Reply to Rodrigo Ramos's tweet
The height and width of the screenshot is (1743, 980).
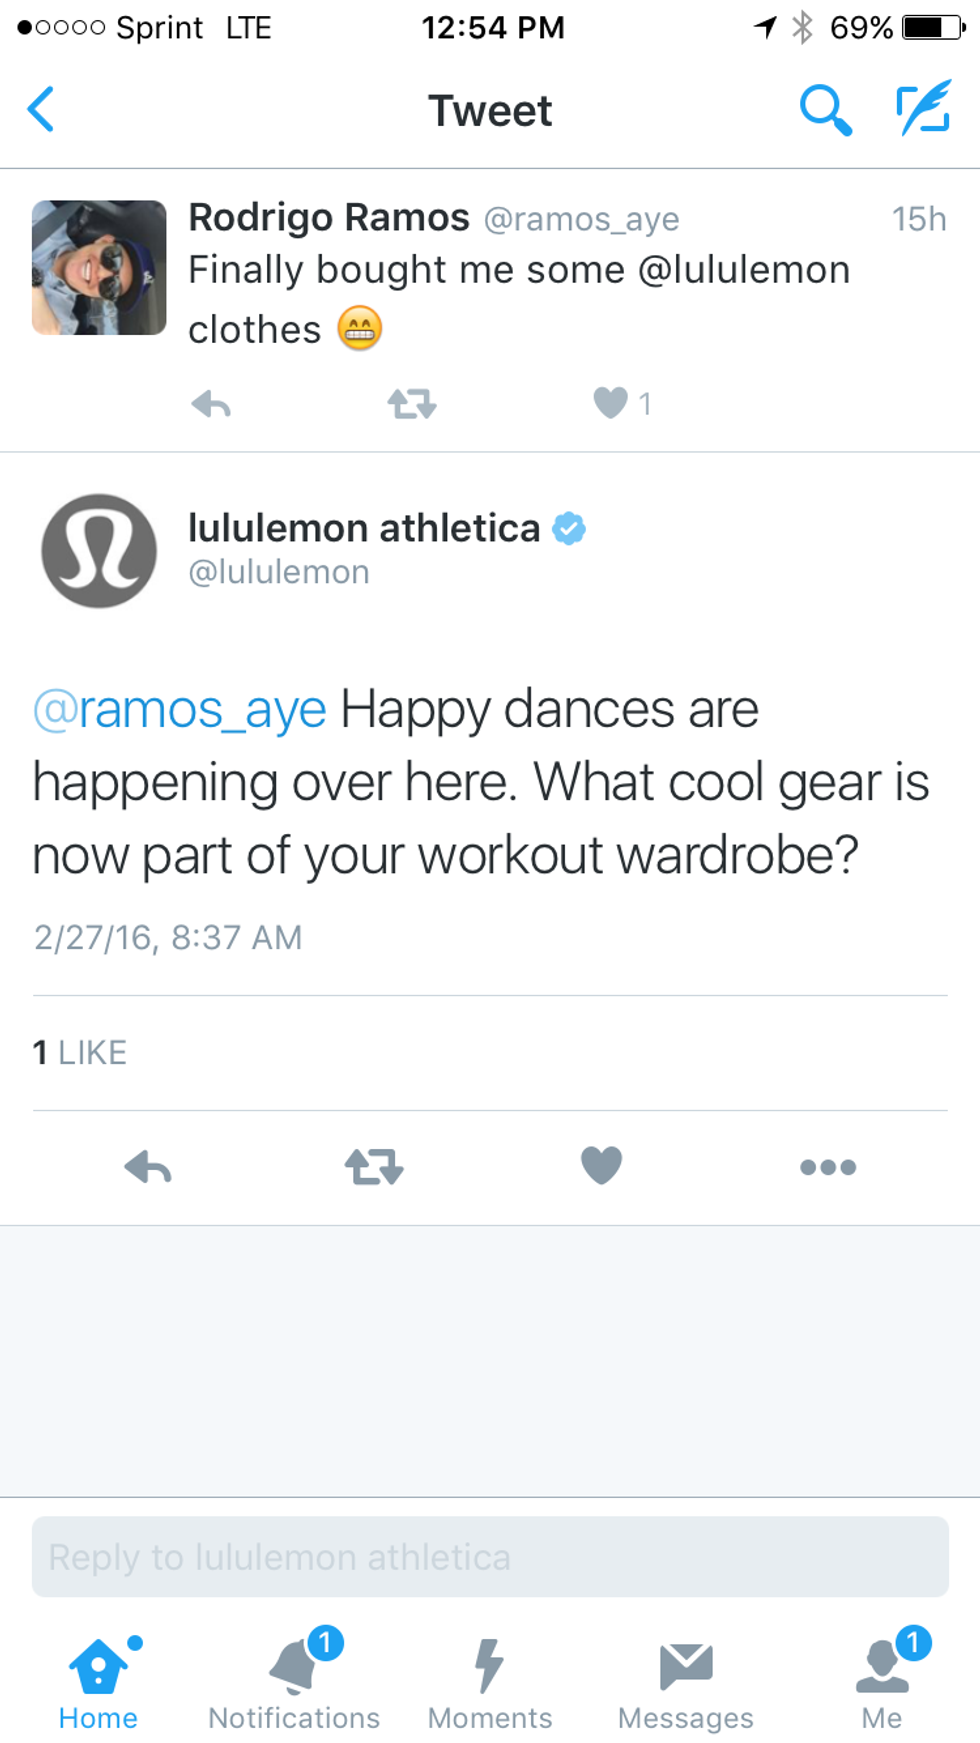(211, 404)
